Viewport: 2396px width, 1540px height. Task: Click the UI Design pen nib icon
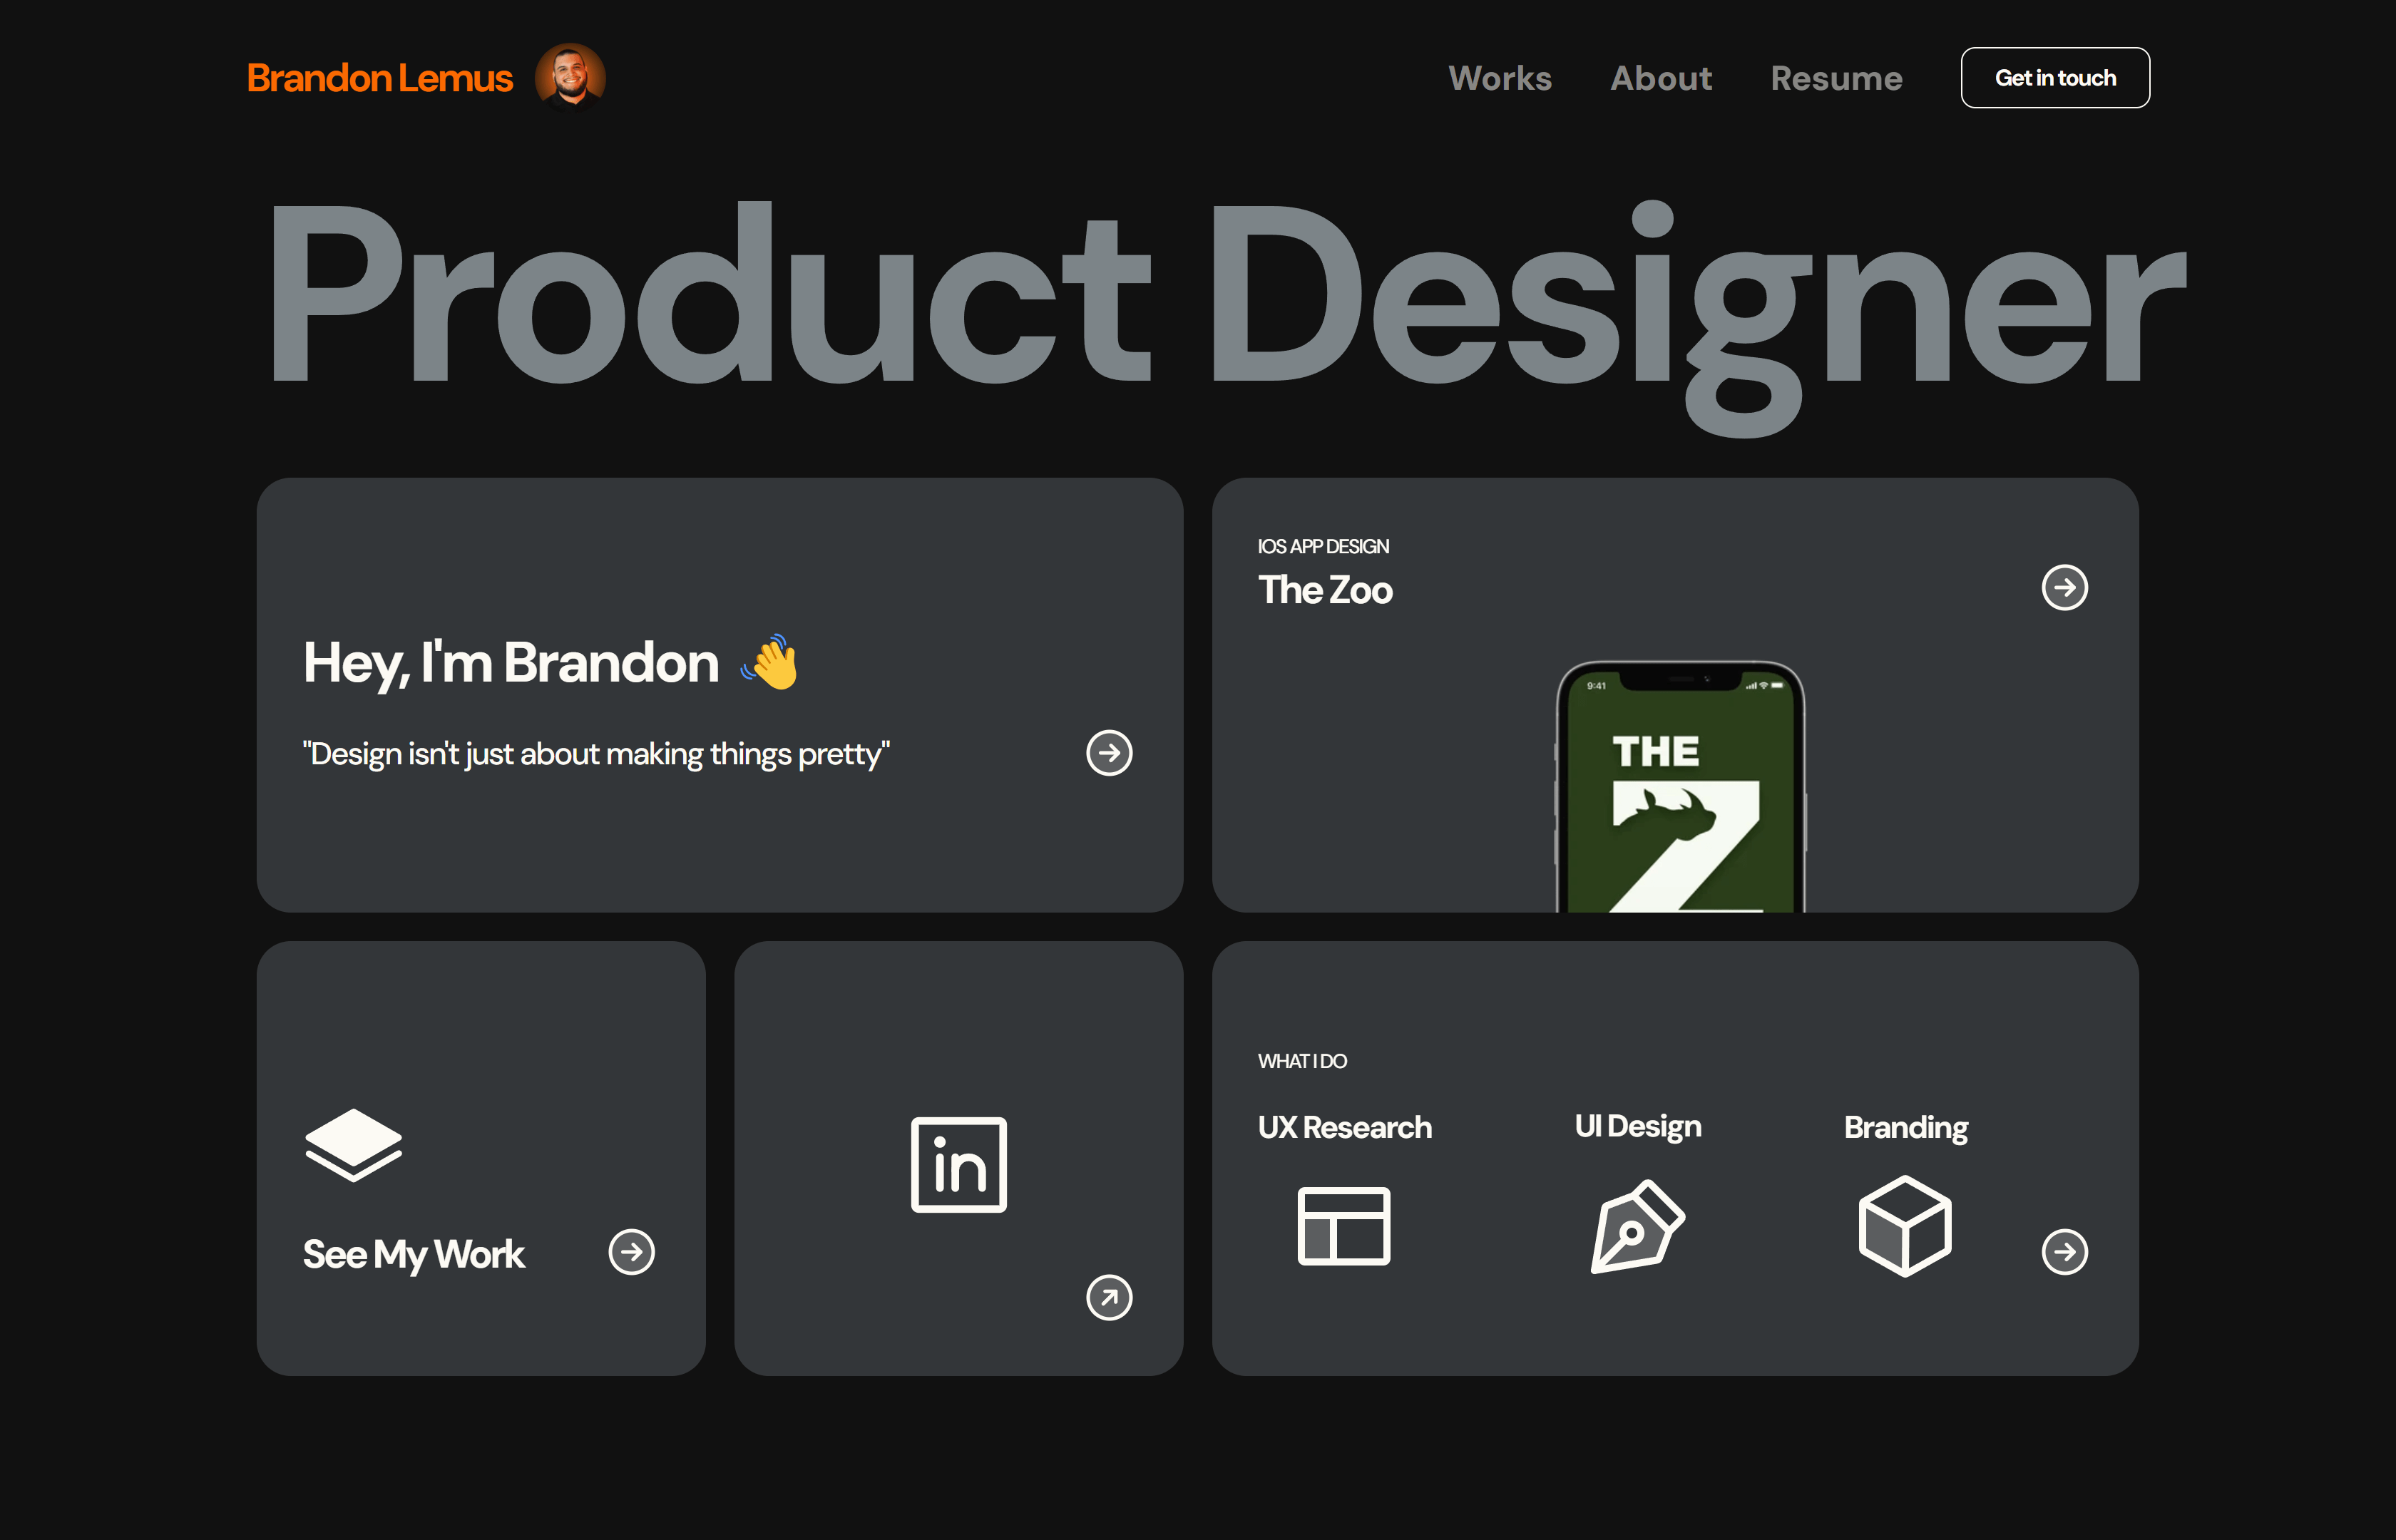[x=1636, y=1226]
